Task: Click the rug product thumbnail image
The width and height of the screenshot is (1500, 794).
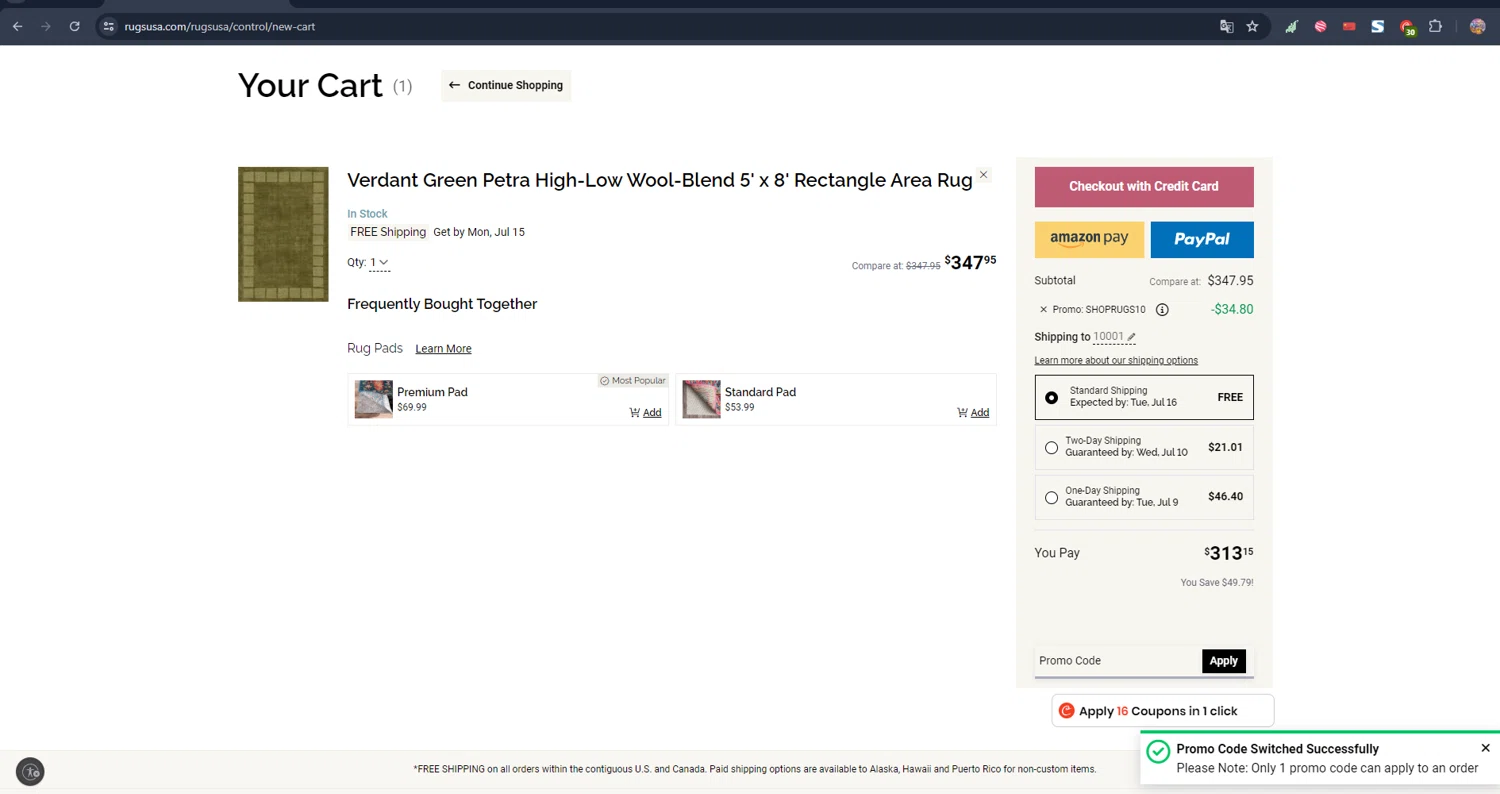Action: 283,234
